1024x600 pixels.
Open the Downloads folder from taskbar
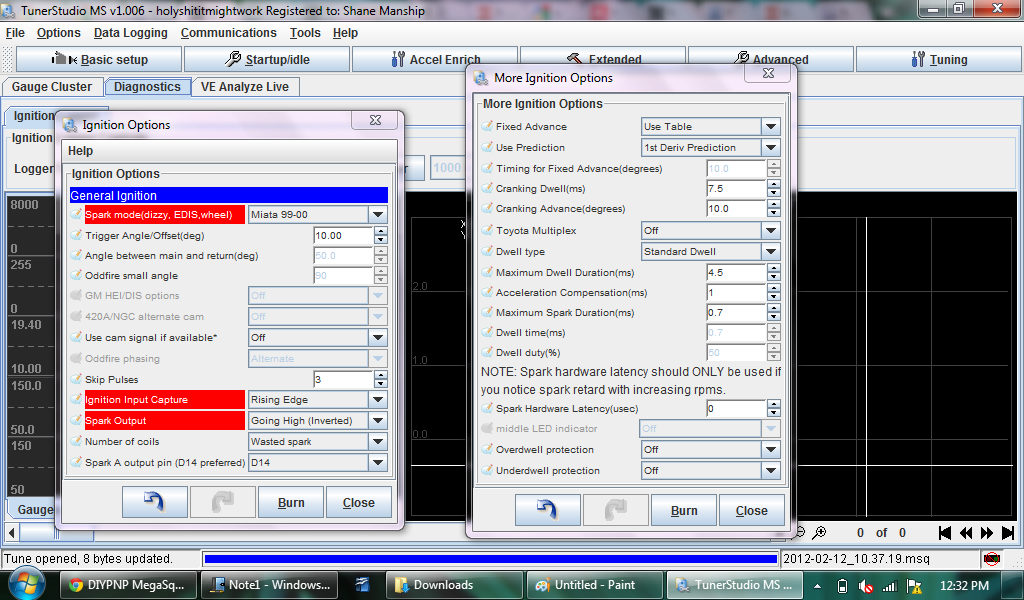[x=454, y=585]
